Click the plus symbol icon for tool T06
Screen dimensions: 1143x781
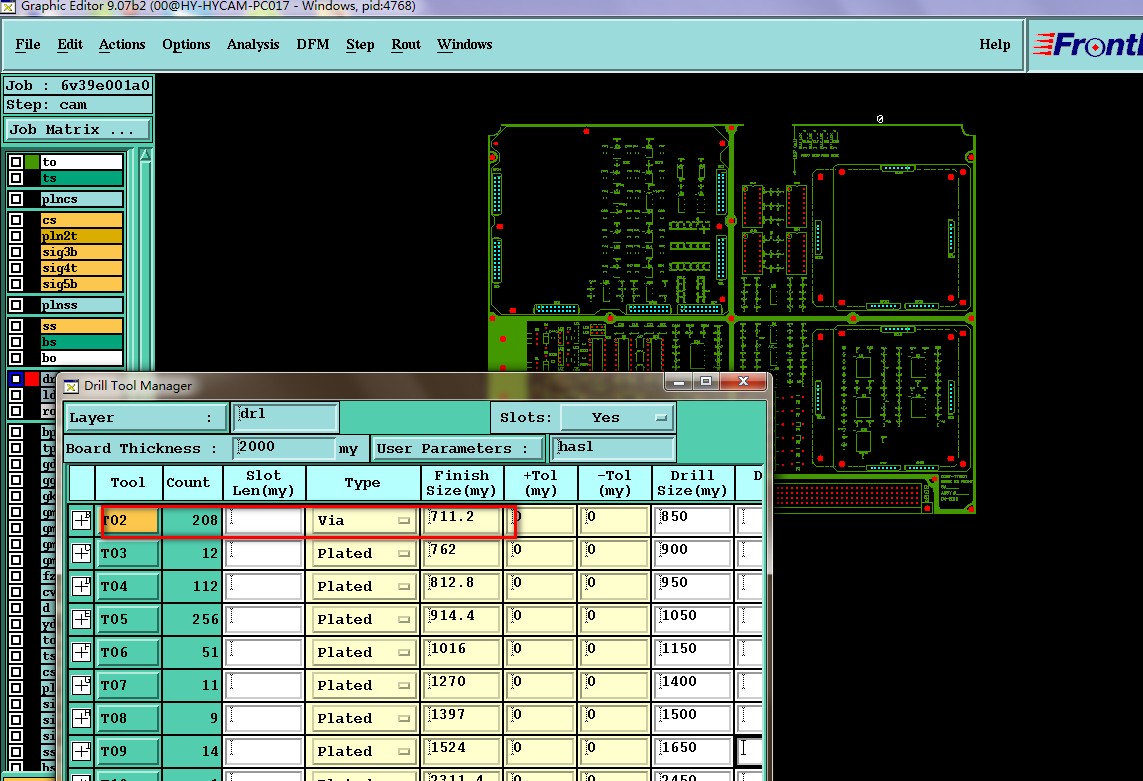tap(82, 653)
